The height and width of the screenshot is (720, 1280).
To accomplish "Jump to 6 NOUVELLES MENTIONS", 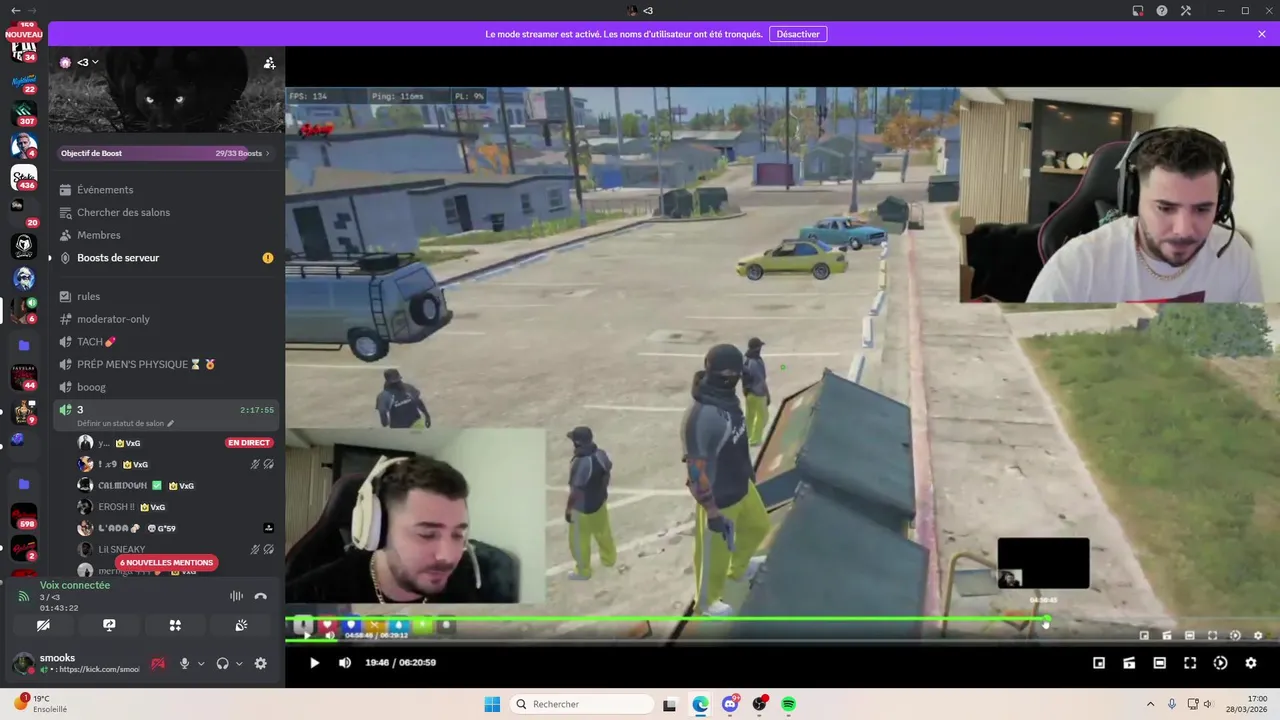I will pos(166,562).
